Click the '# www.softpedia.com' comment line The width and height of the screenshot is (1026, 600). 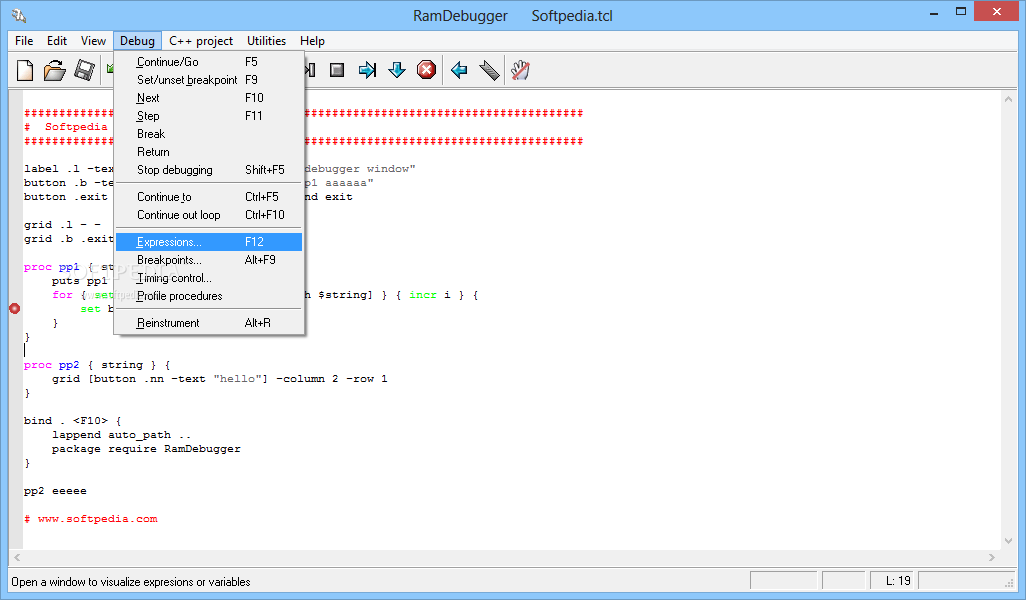[91, 519]
